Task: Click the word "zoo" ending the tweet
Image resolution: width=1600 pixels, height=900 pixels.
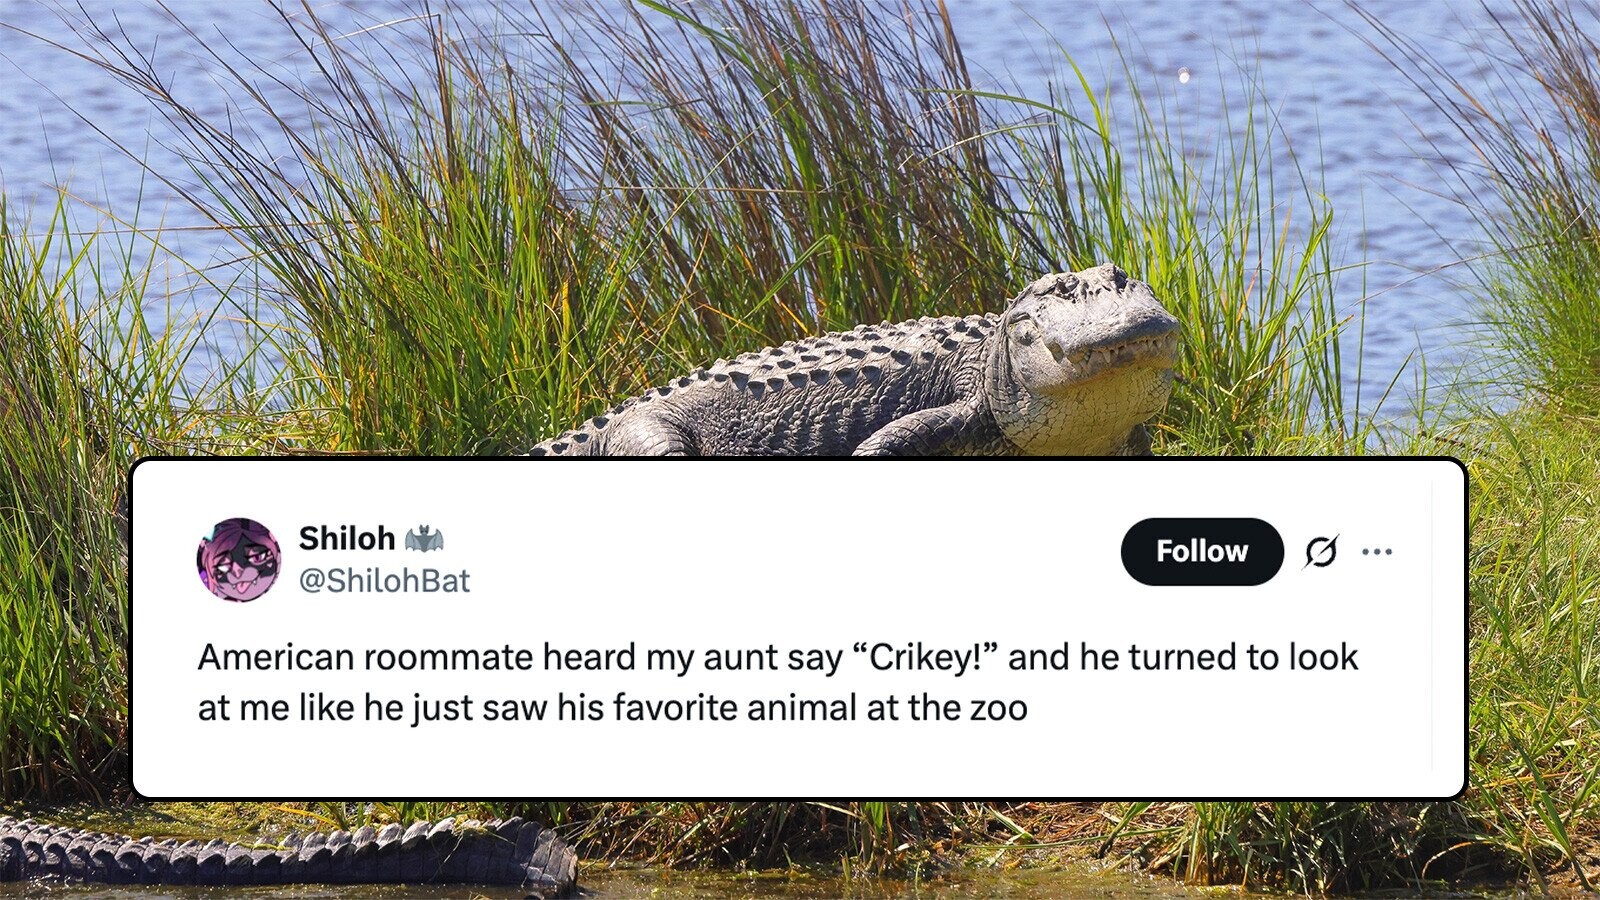Action: (998, 708)
